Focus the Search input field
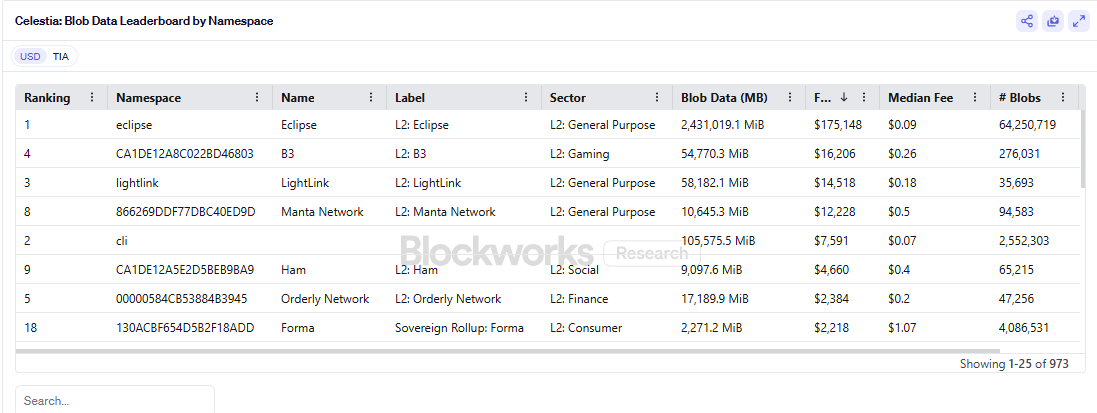This screenshot has height=413, width=1097. coord(115,400)
